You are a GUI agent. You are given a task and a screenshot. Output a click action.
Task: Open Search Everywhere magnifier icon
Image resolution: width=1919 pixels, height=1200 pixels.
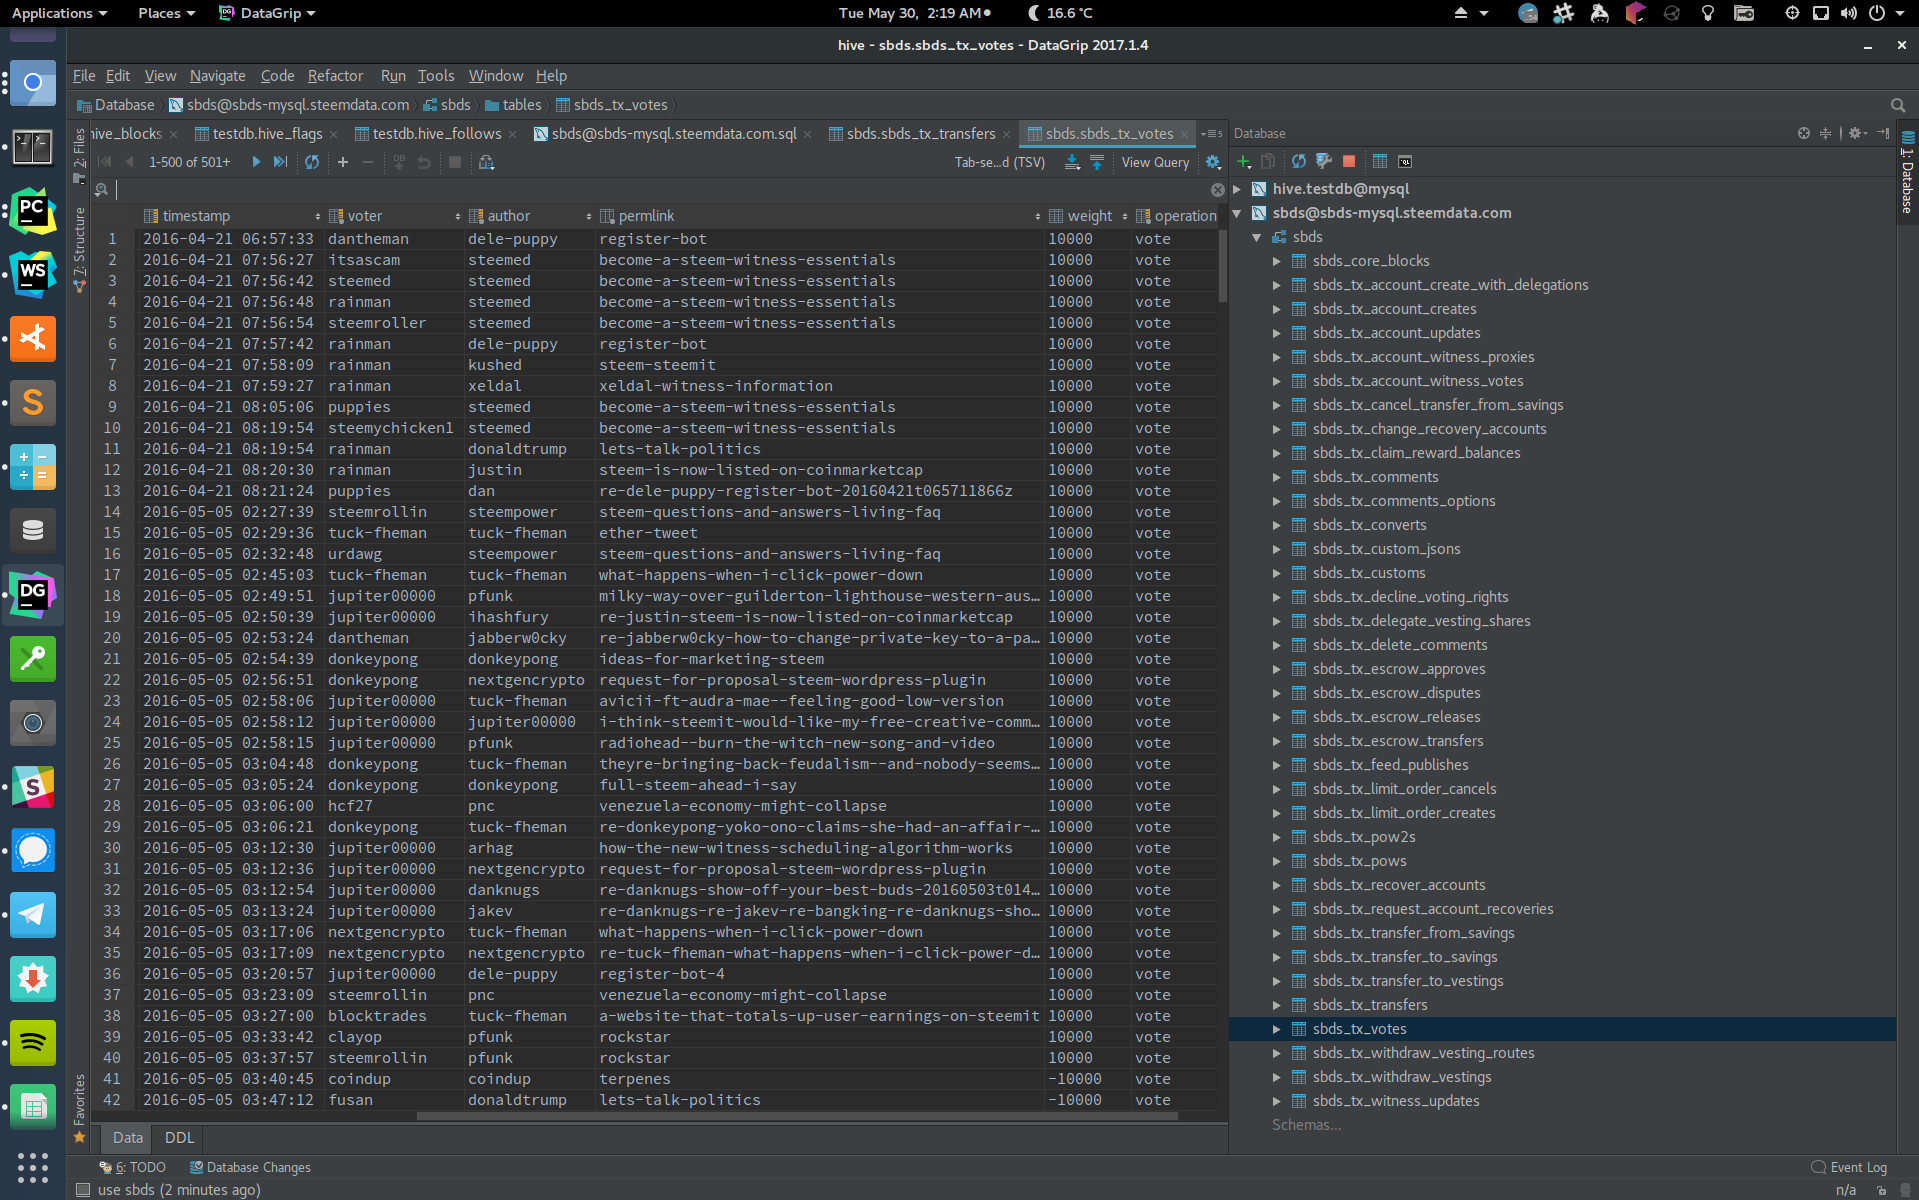(x=1898, y=105)
